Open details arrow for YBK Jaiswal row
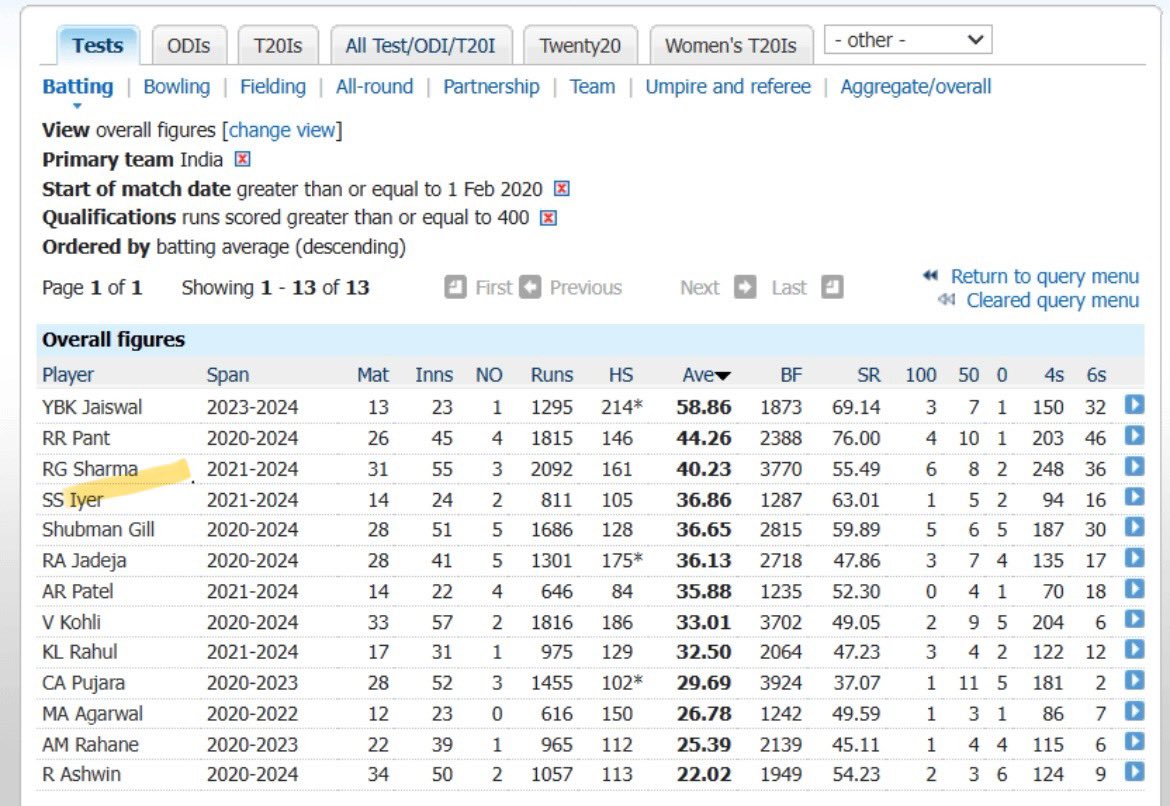The width and height of the screenshot is (1170, 806). (x=1134, y=404)
